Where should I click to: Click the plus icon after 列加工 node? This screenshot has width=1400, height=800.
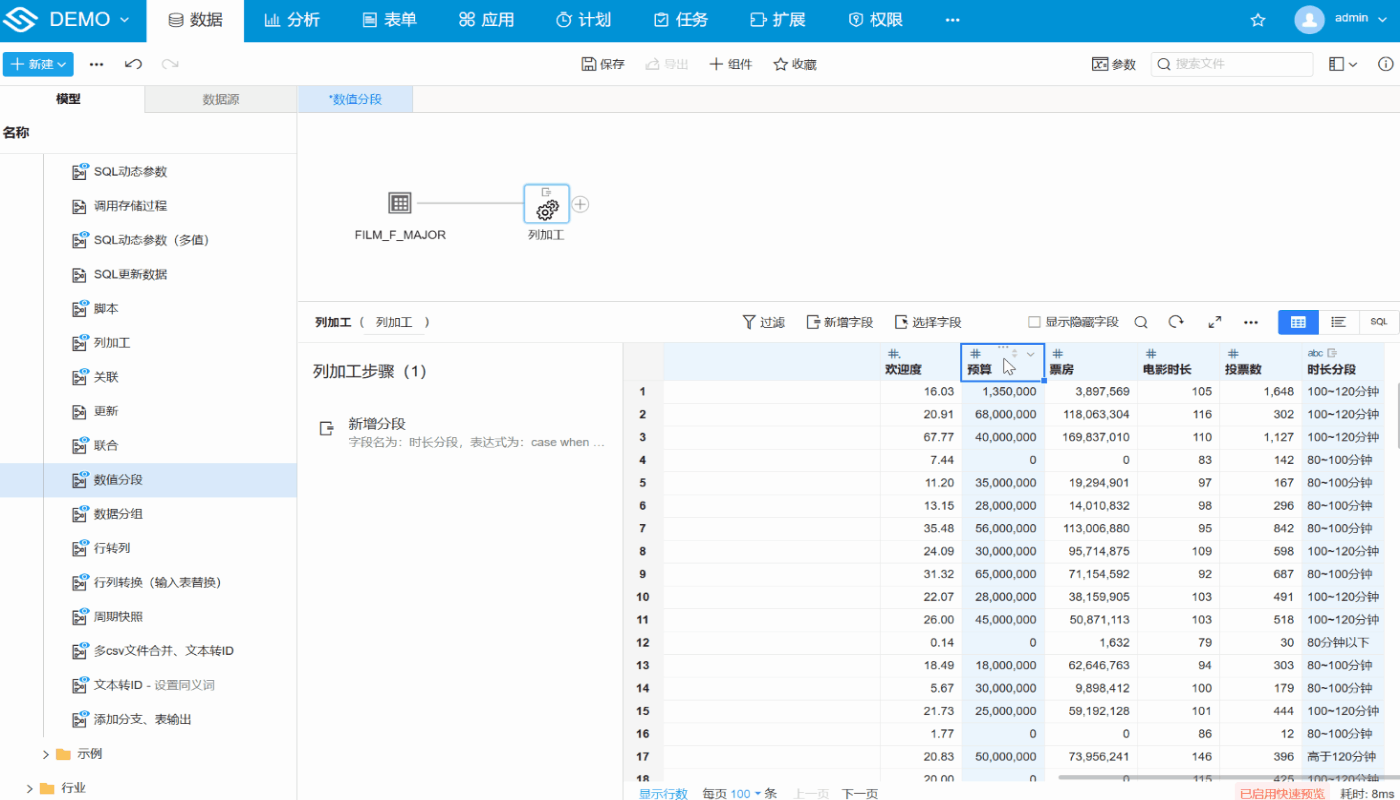[x=581, y=204]
